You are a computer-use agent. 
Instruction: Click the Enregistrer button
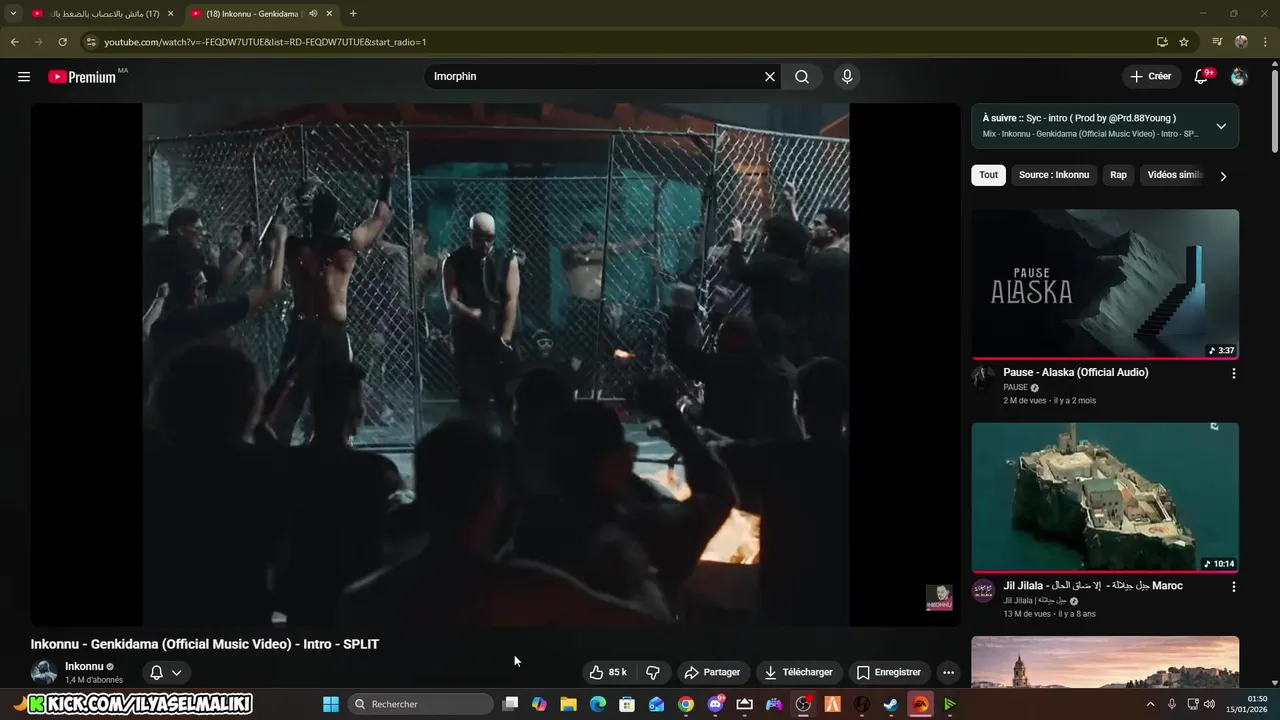[889, 672]
